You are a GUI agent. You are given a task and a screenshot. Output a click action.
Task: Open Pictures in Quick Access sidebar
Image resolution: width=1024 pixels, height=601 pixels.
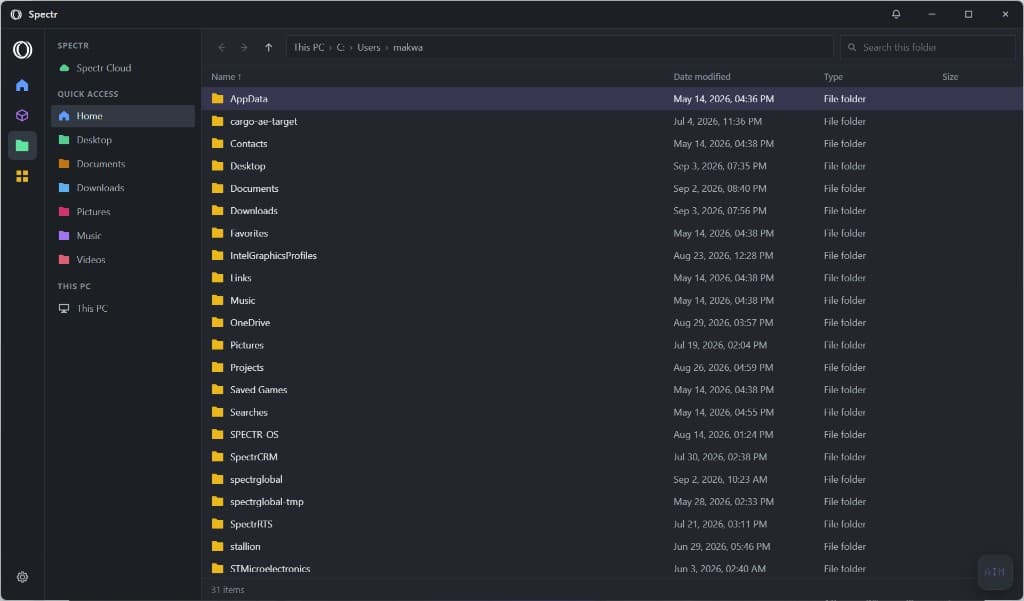point(123,212)
